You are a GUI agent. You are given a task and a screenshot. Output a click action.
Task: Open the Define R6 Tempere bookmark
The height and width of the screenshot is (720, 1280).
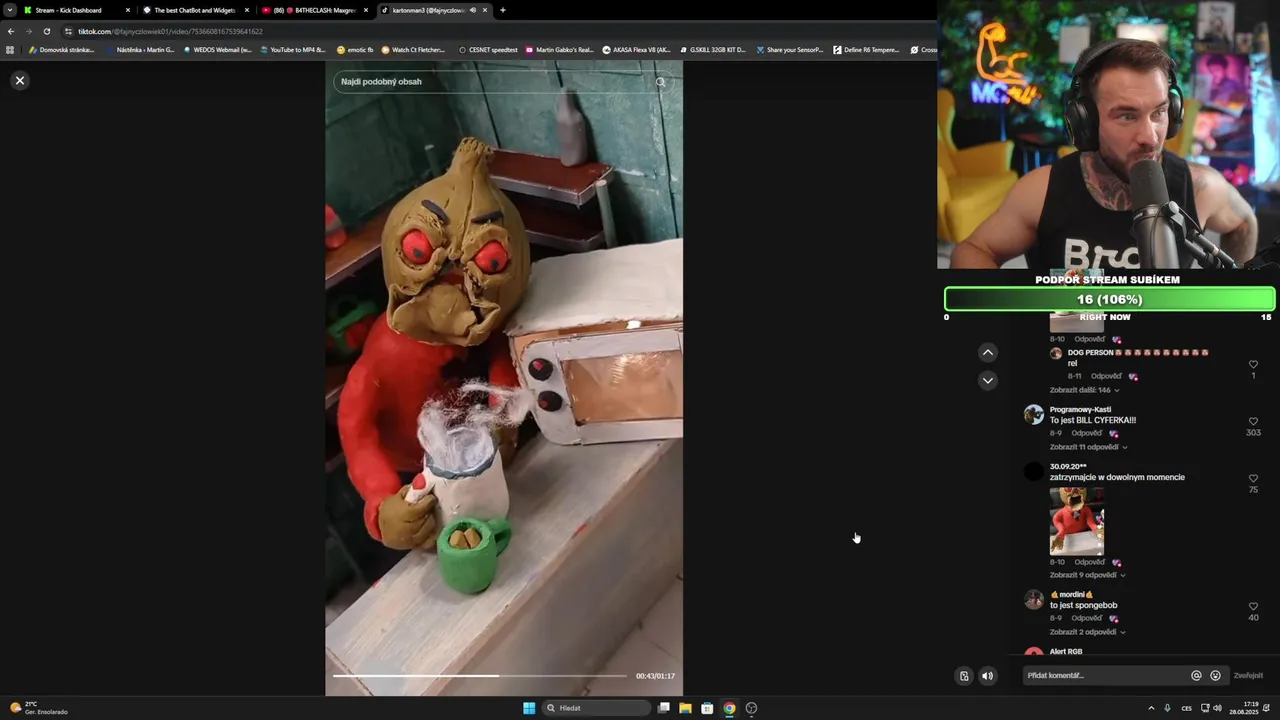point(866,49)
